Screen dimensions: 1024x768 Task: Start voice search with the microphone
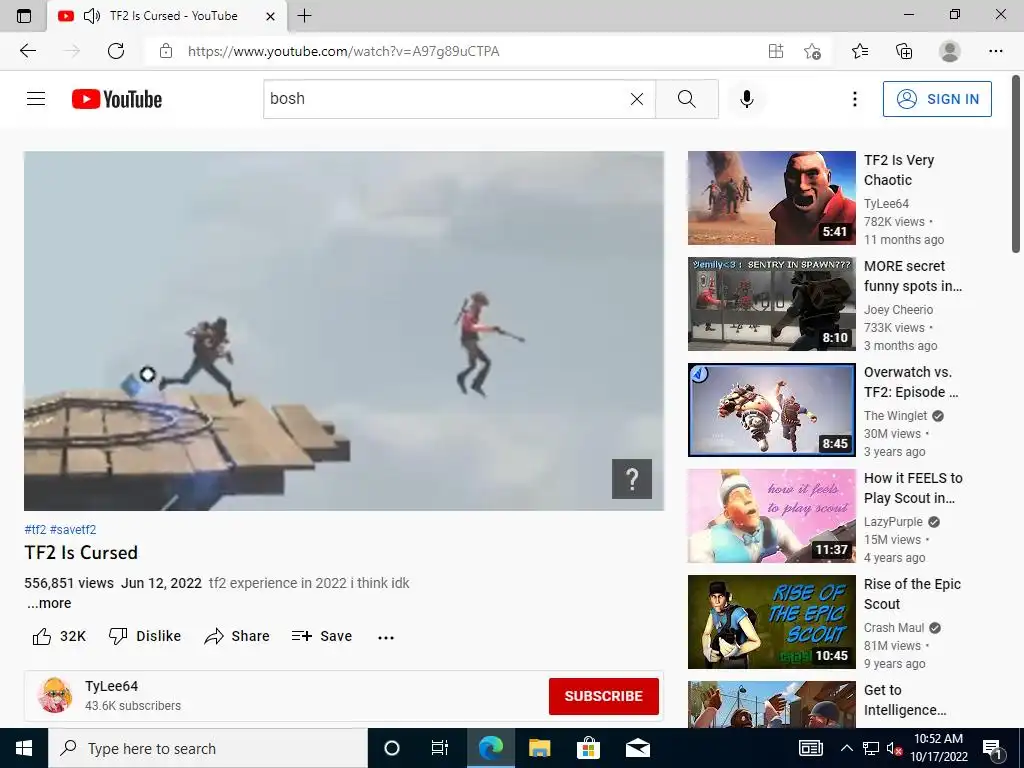point(746,99)
